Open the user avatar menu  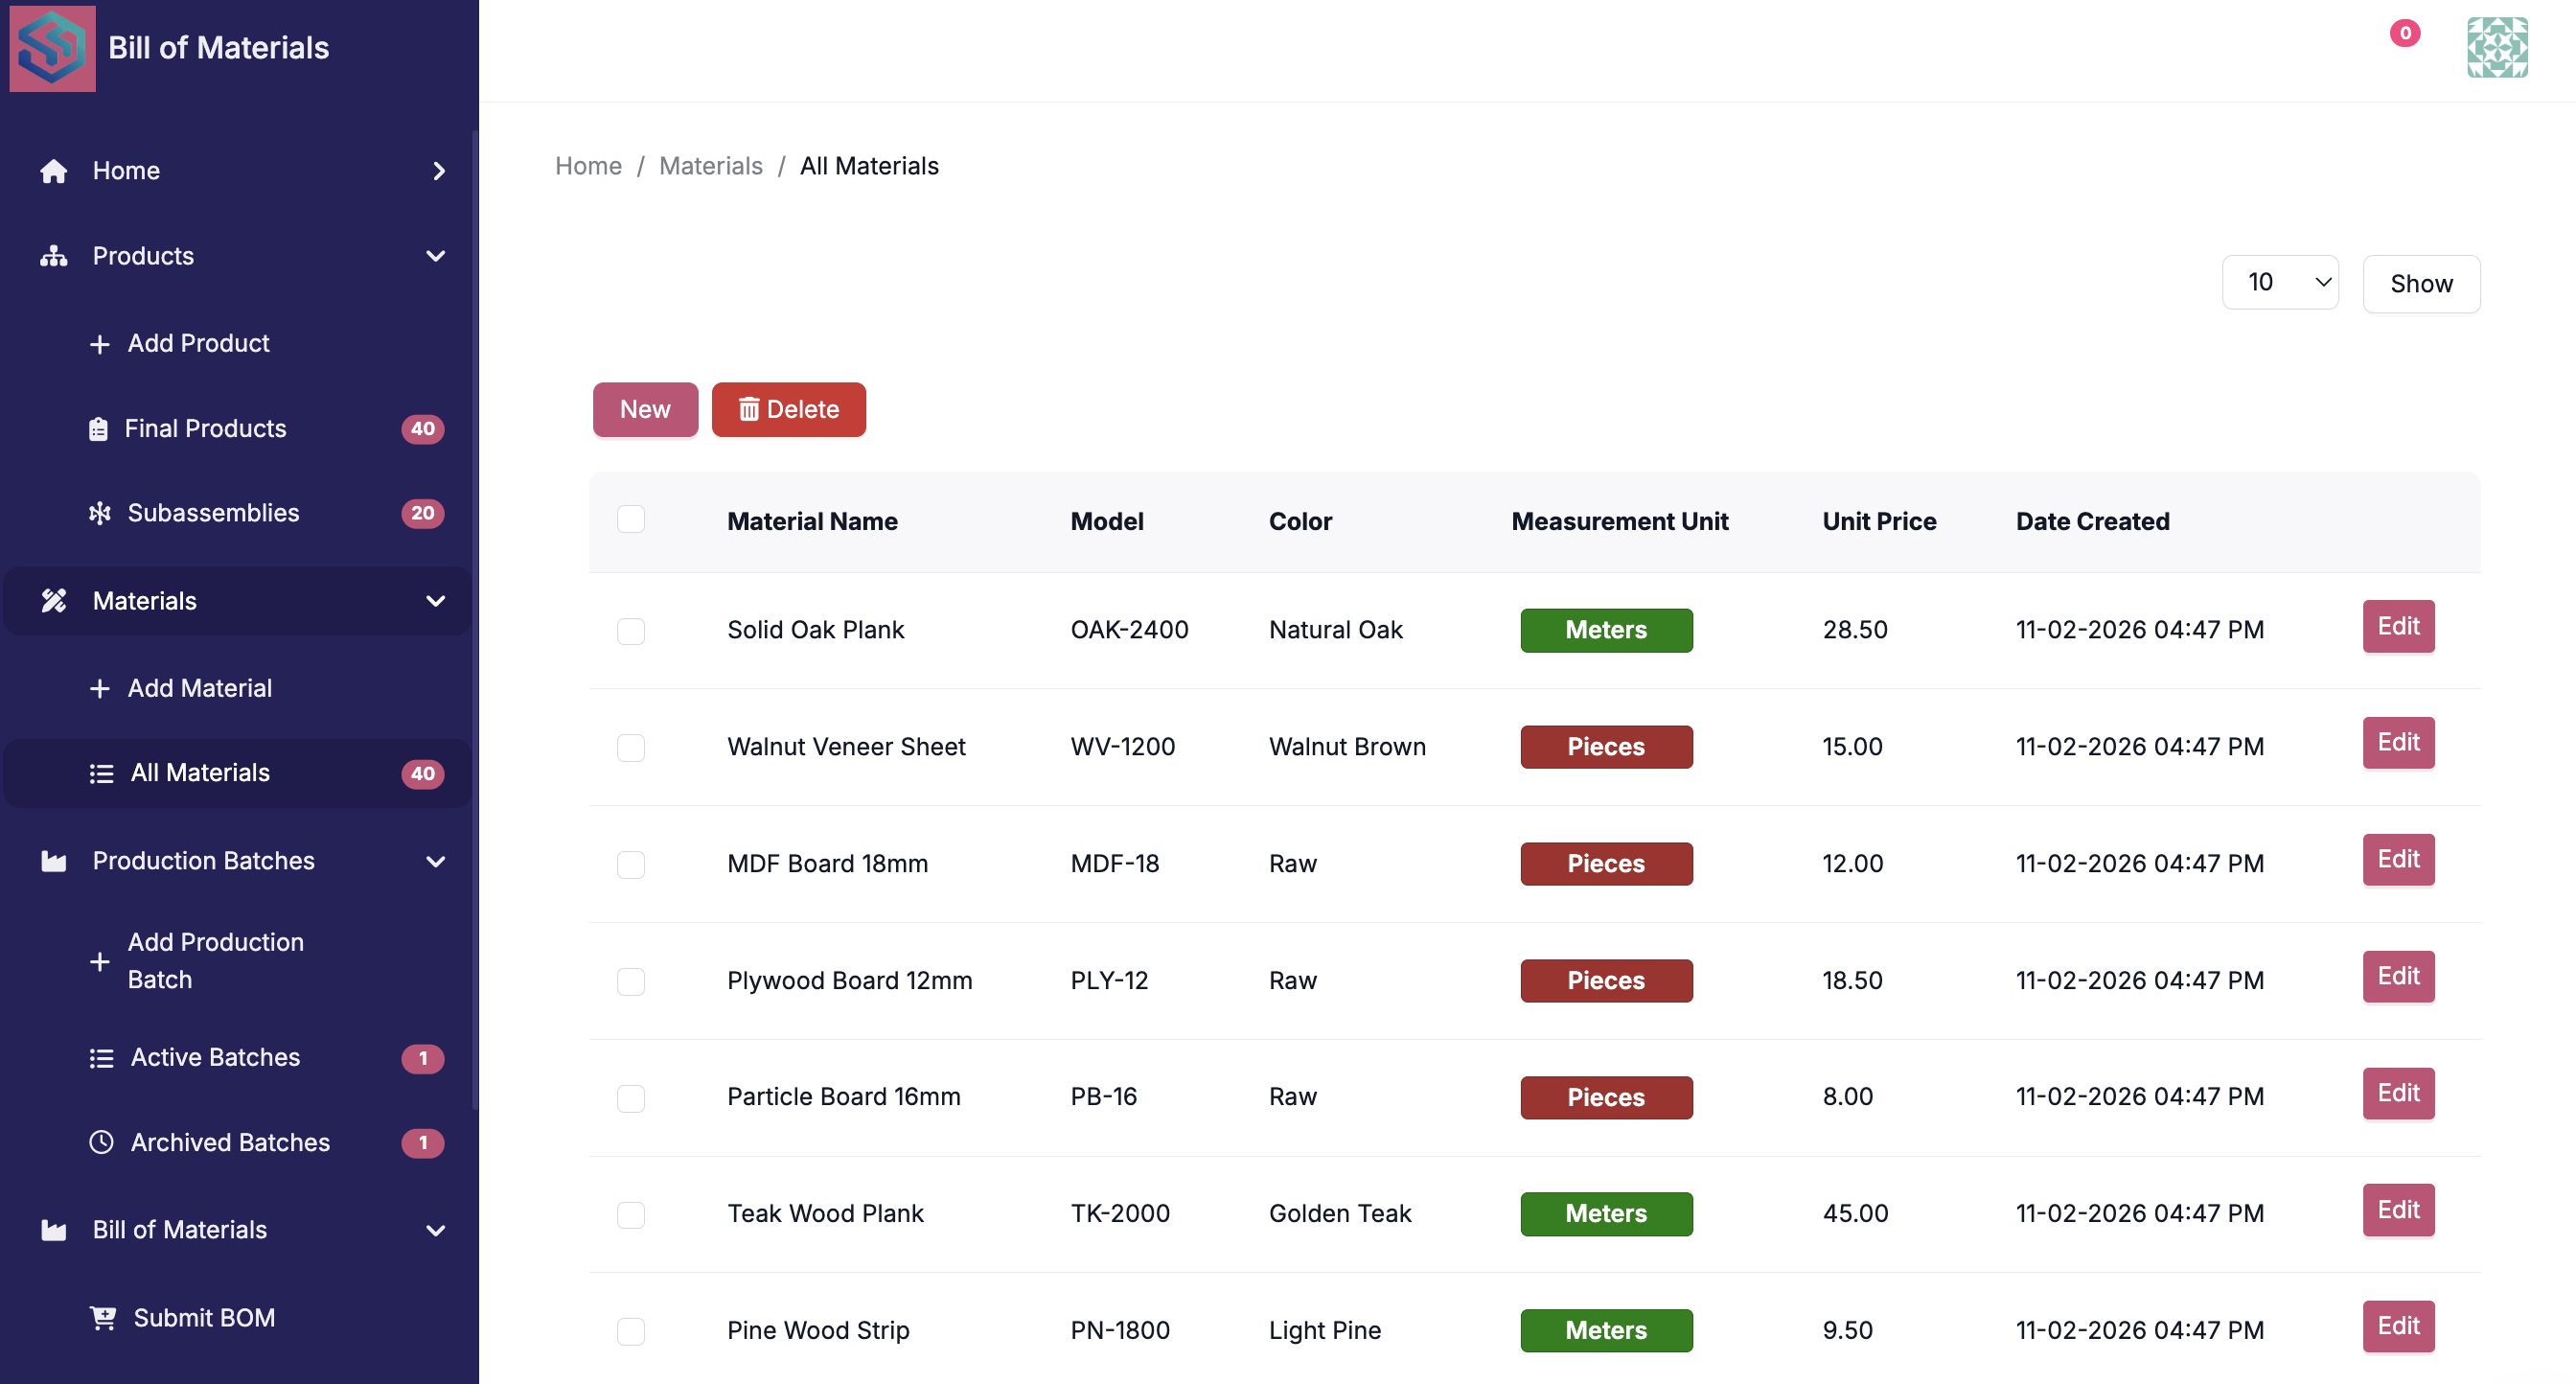point(2496,47)
